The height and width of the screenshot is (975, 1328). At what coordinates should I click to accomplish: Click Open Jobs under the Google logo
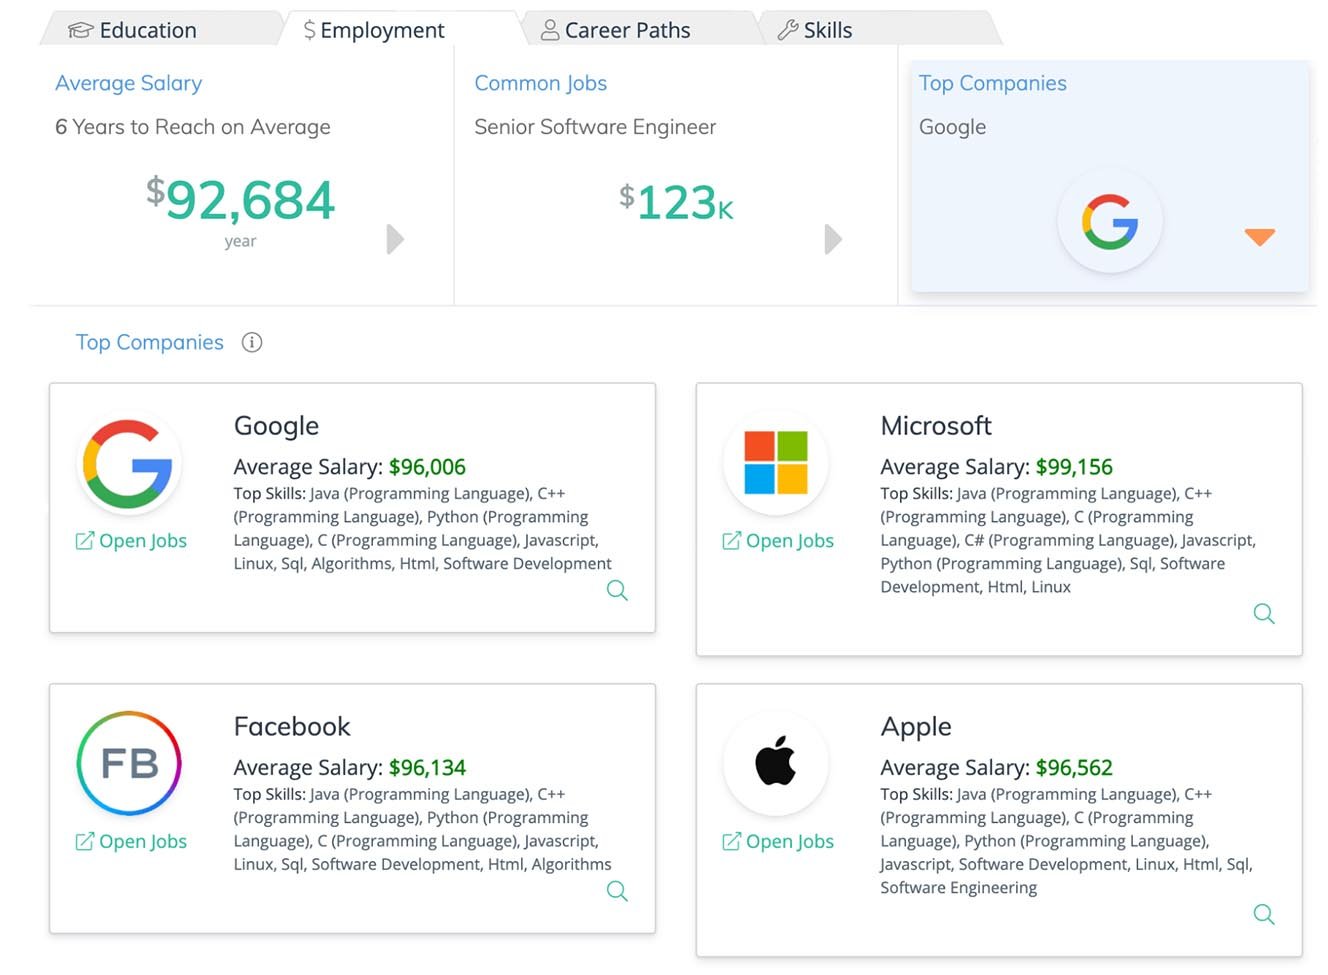(x=130, y=541)
